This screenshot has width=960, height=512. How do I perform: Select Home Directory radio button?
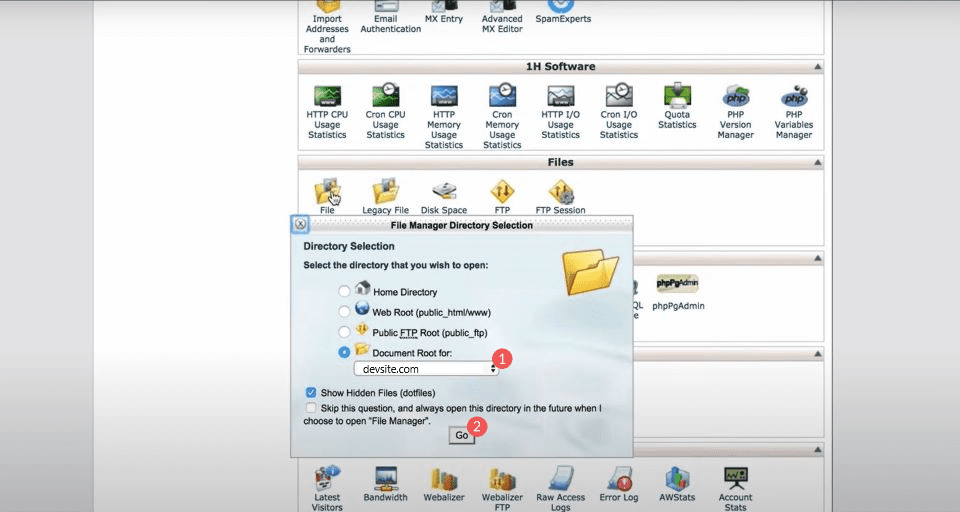[x=344, y=291]
